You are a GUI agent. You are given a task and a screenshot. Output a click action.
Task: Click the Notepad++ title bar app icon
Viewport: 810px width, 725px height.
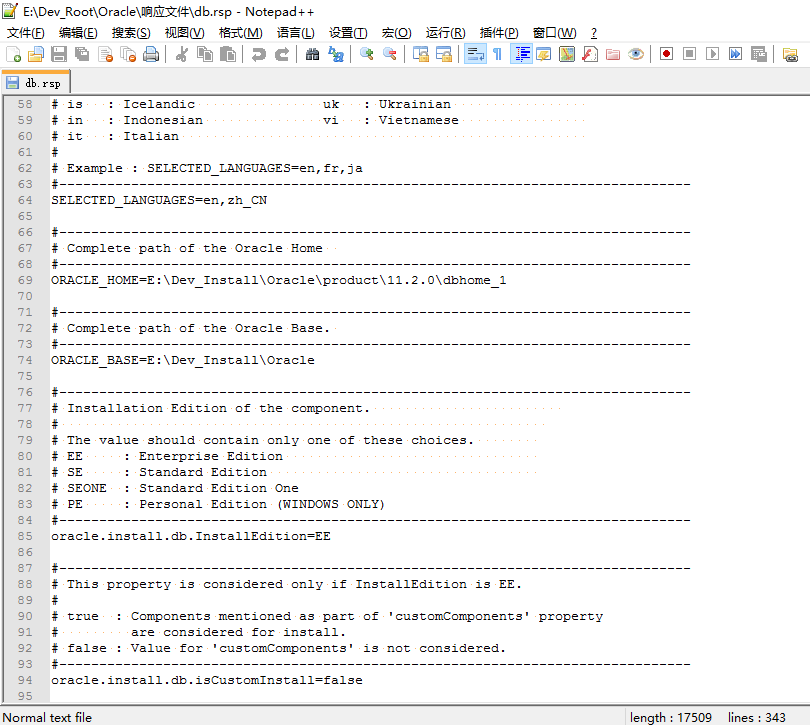click(x=10, y=10)
